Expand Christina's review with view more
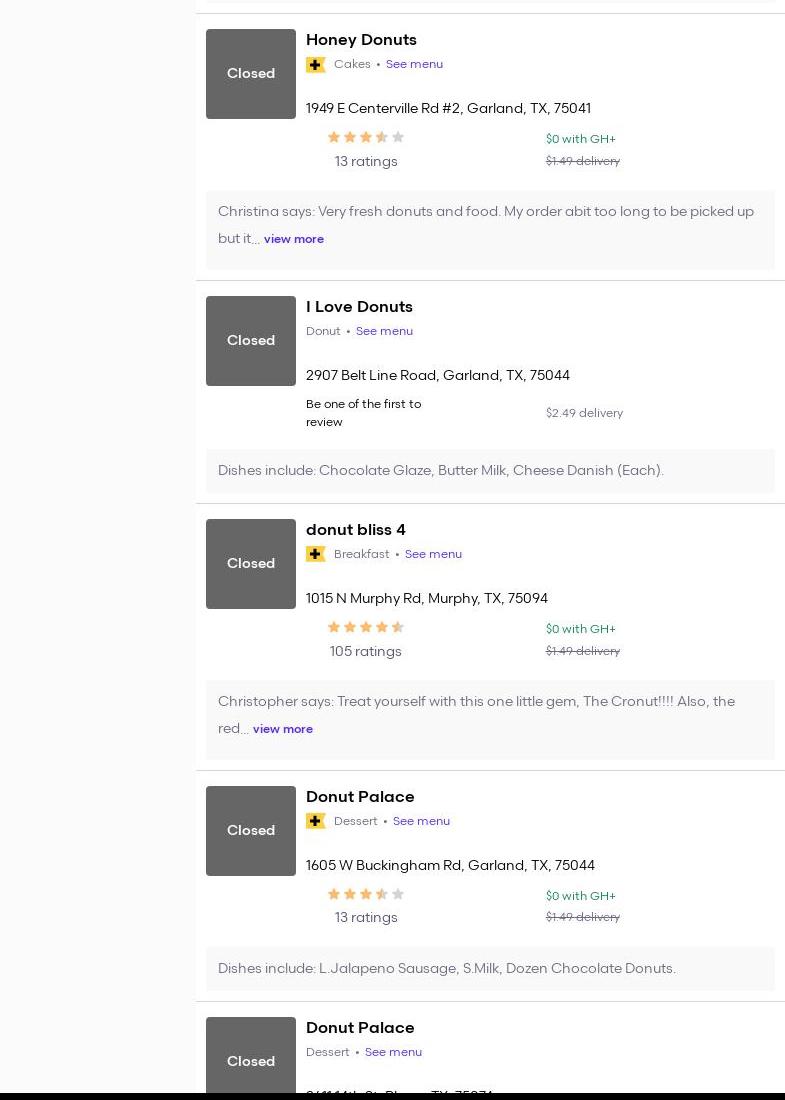The width and height of the screenshot is (785, 1100). pyautogui.click(x=294, y=239)
